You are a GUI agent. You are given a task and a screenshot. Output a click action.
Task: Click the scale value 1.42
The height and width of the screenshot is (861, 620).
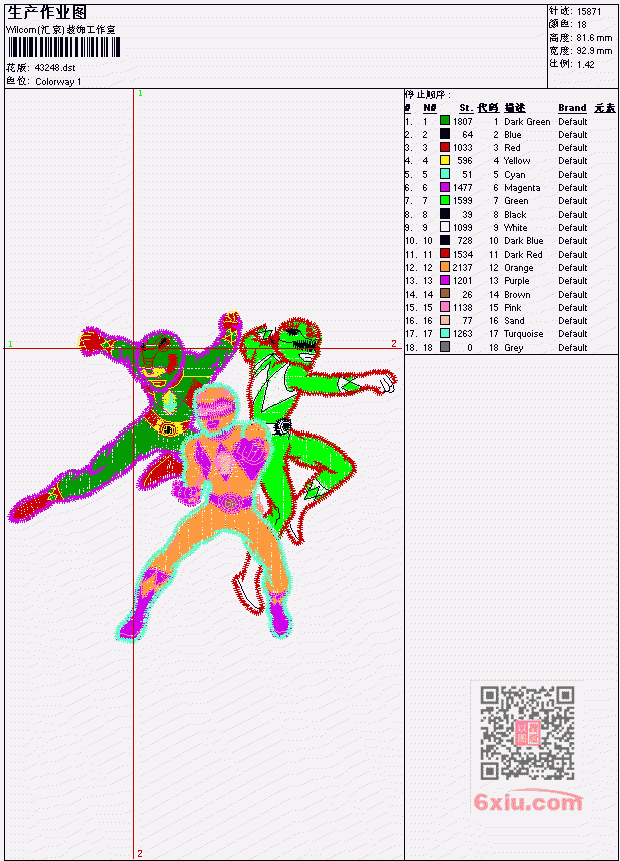[585, 64]
